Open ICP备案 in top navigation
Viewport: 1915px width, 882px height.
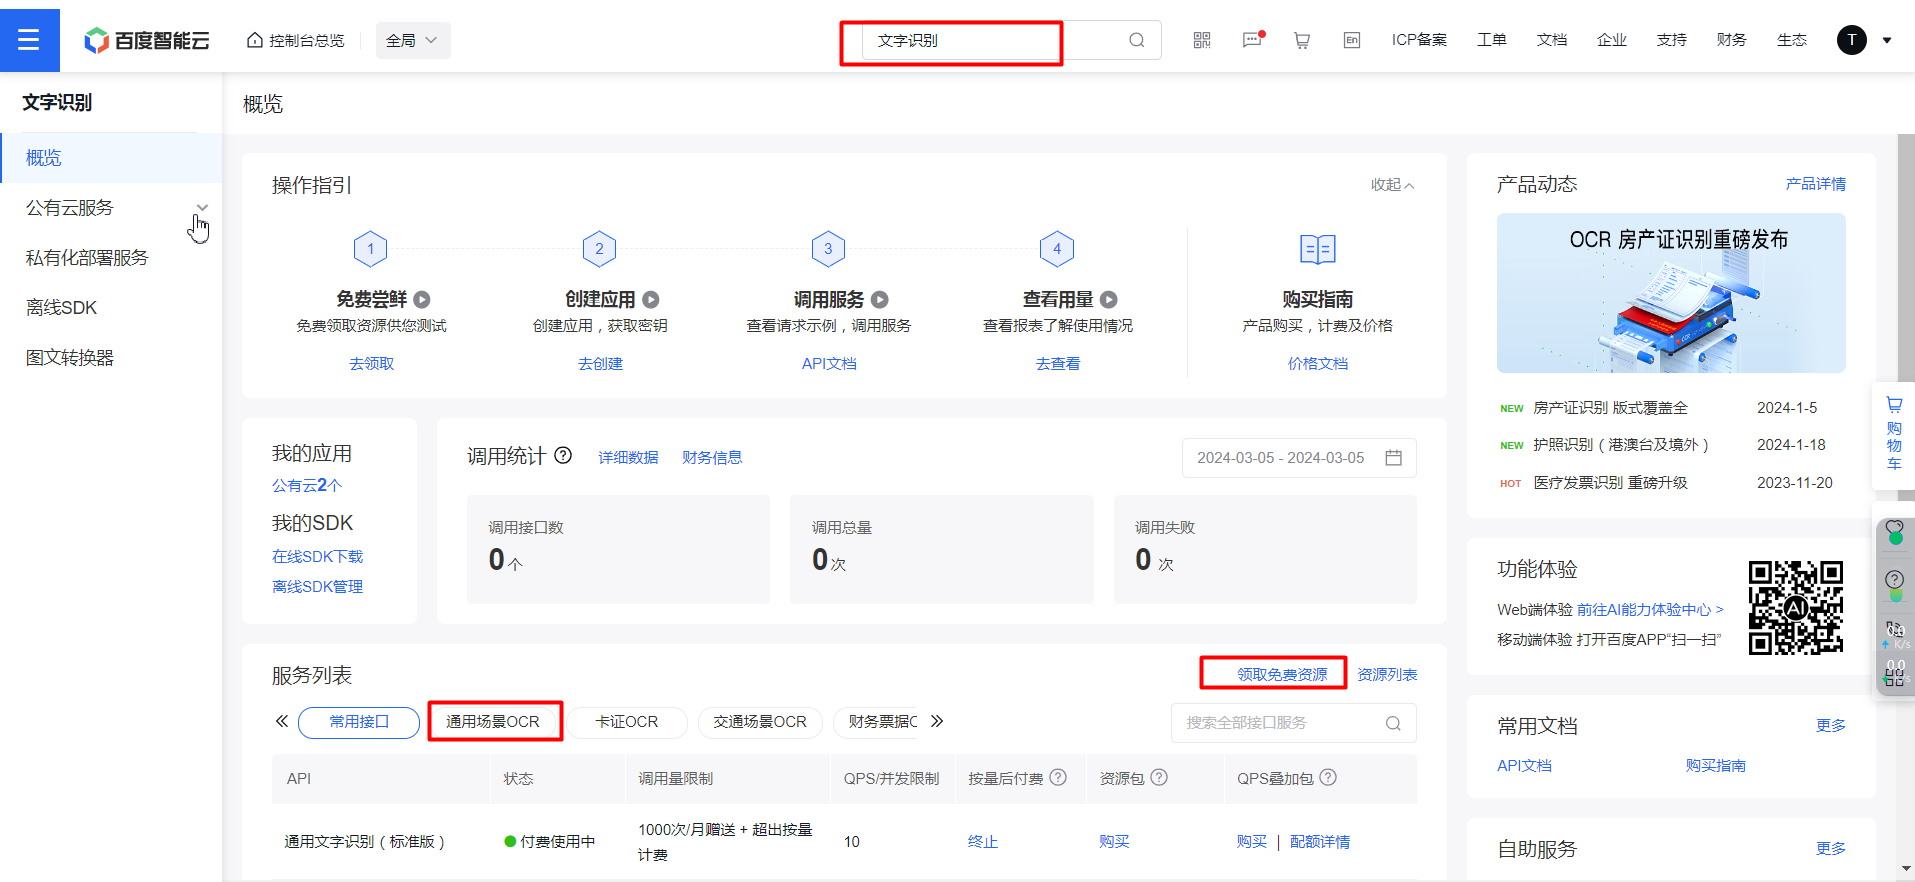(1419, 40)
